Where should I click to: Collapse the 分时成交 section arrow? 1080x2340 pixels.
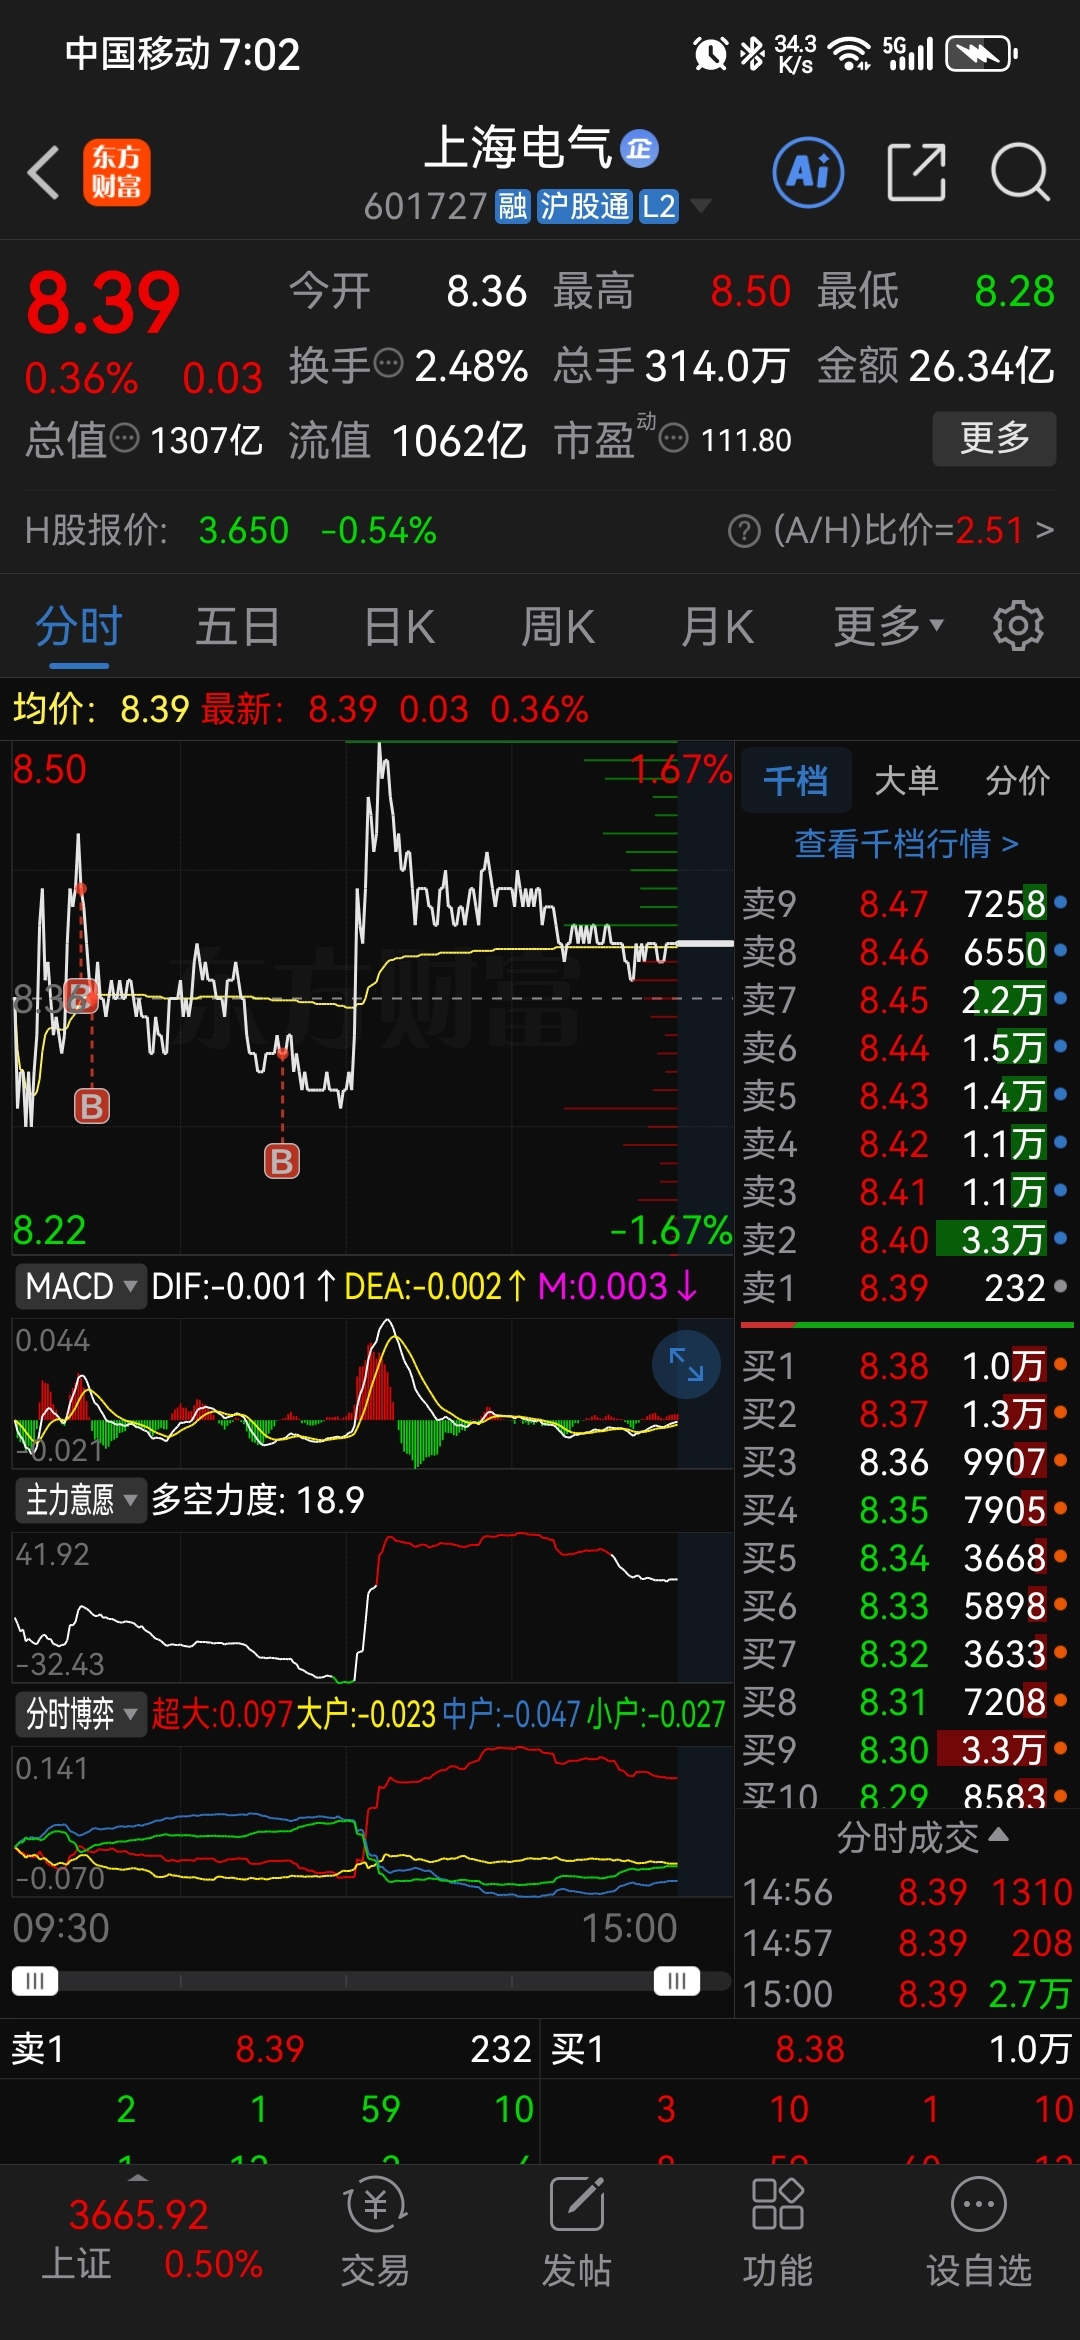point(998,1835)
